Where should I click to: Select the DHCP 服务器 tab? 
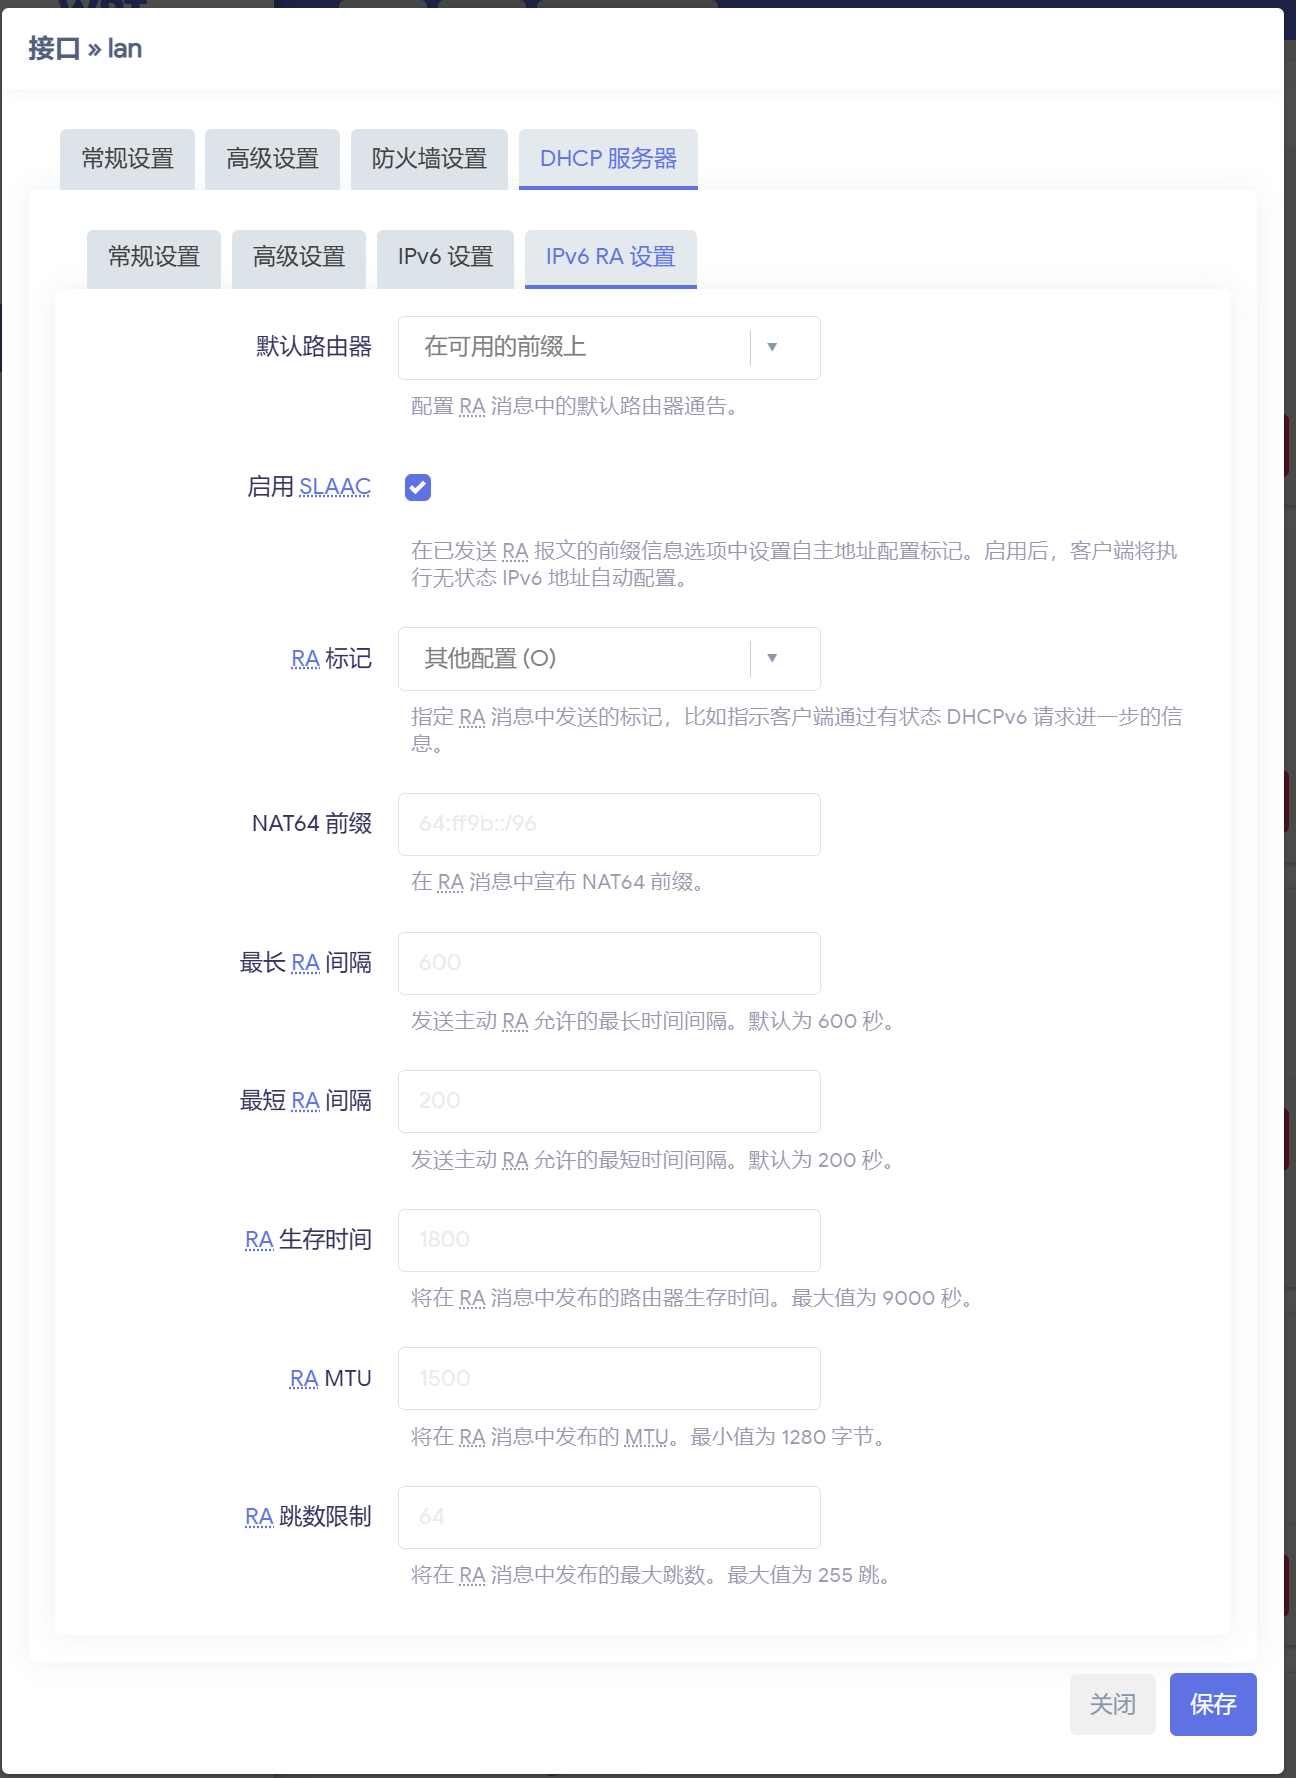(608, 159)
